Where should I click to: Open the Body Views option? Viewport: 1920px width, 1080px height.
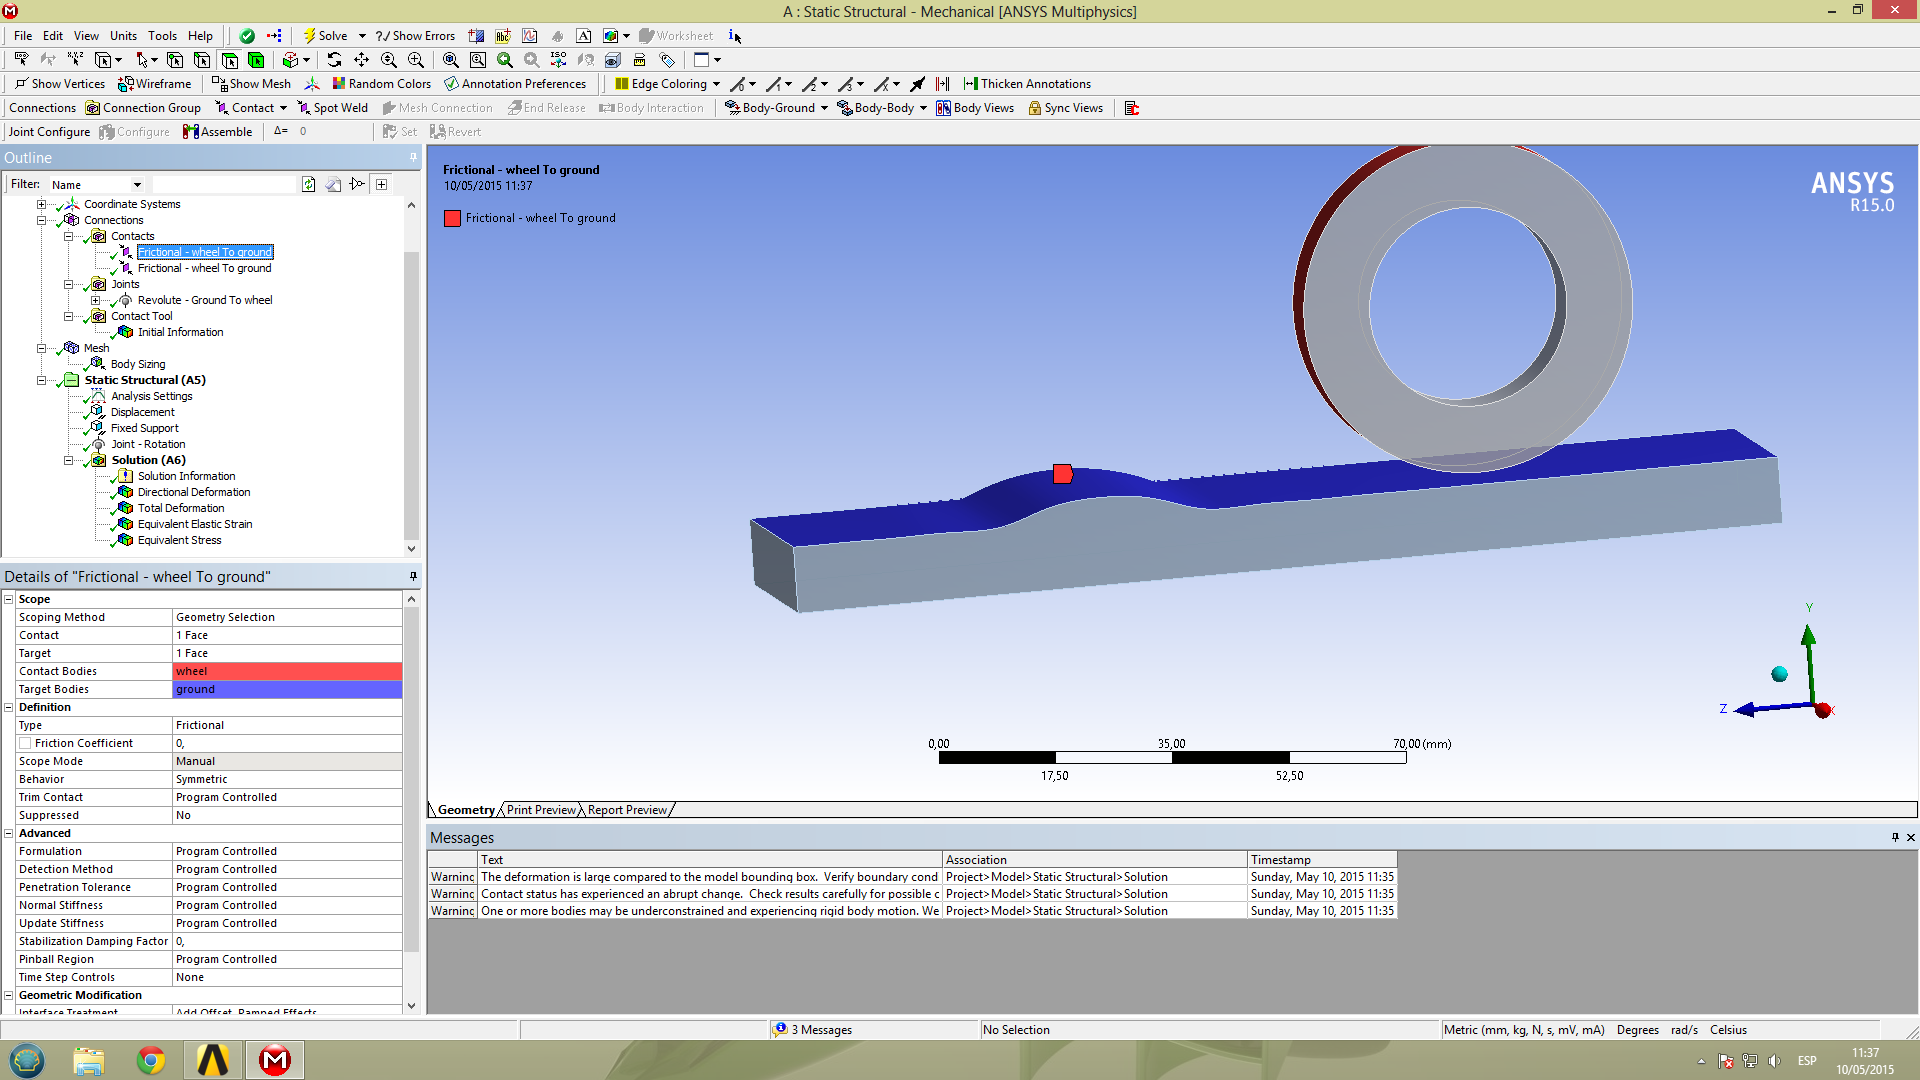click(x=975, y=108)
